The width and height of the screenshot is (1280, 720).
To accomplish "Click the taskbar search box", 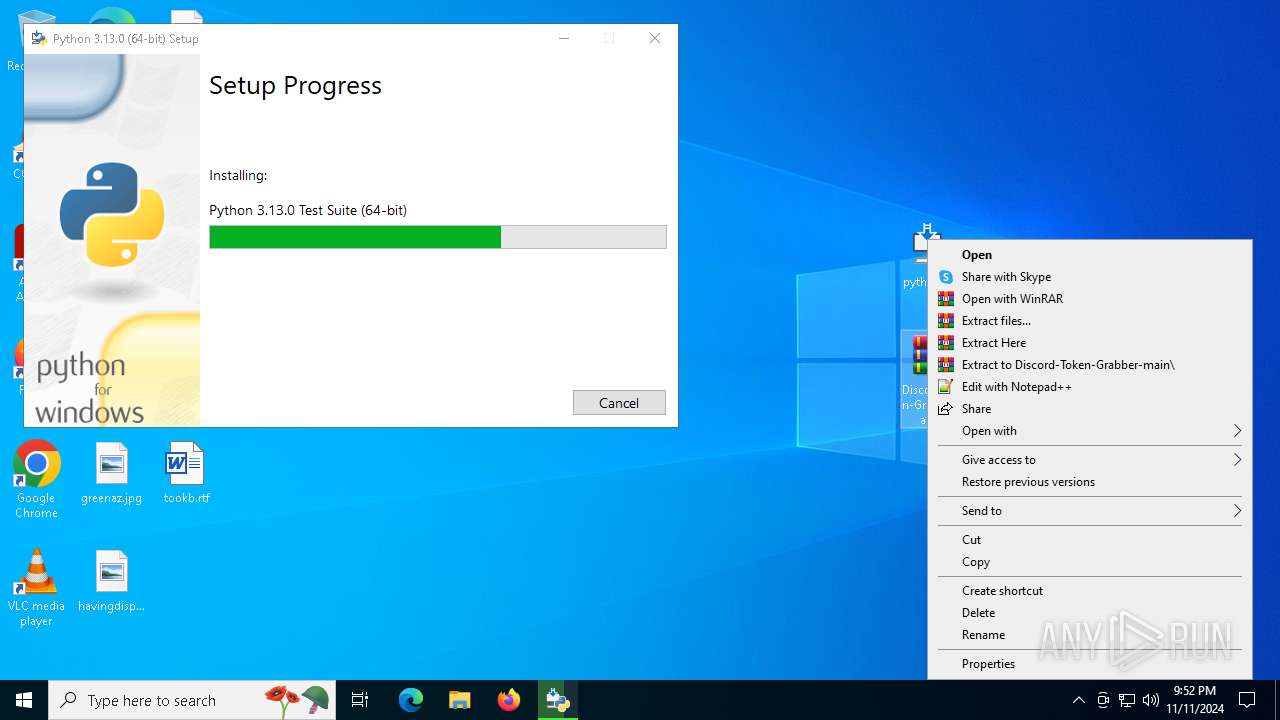I will pyautogui.click(x=194, y=700).
